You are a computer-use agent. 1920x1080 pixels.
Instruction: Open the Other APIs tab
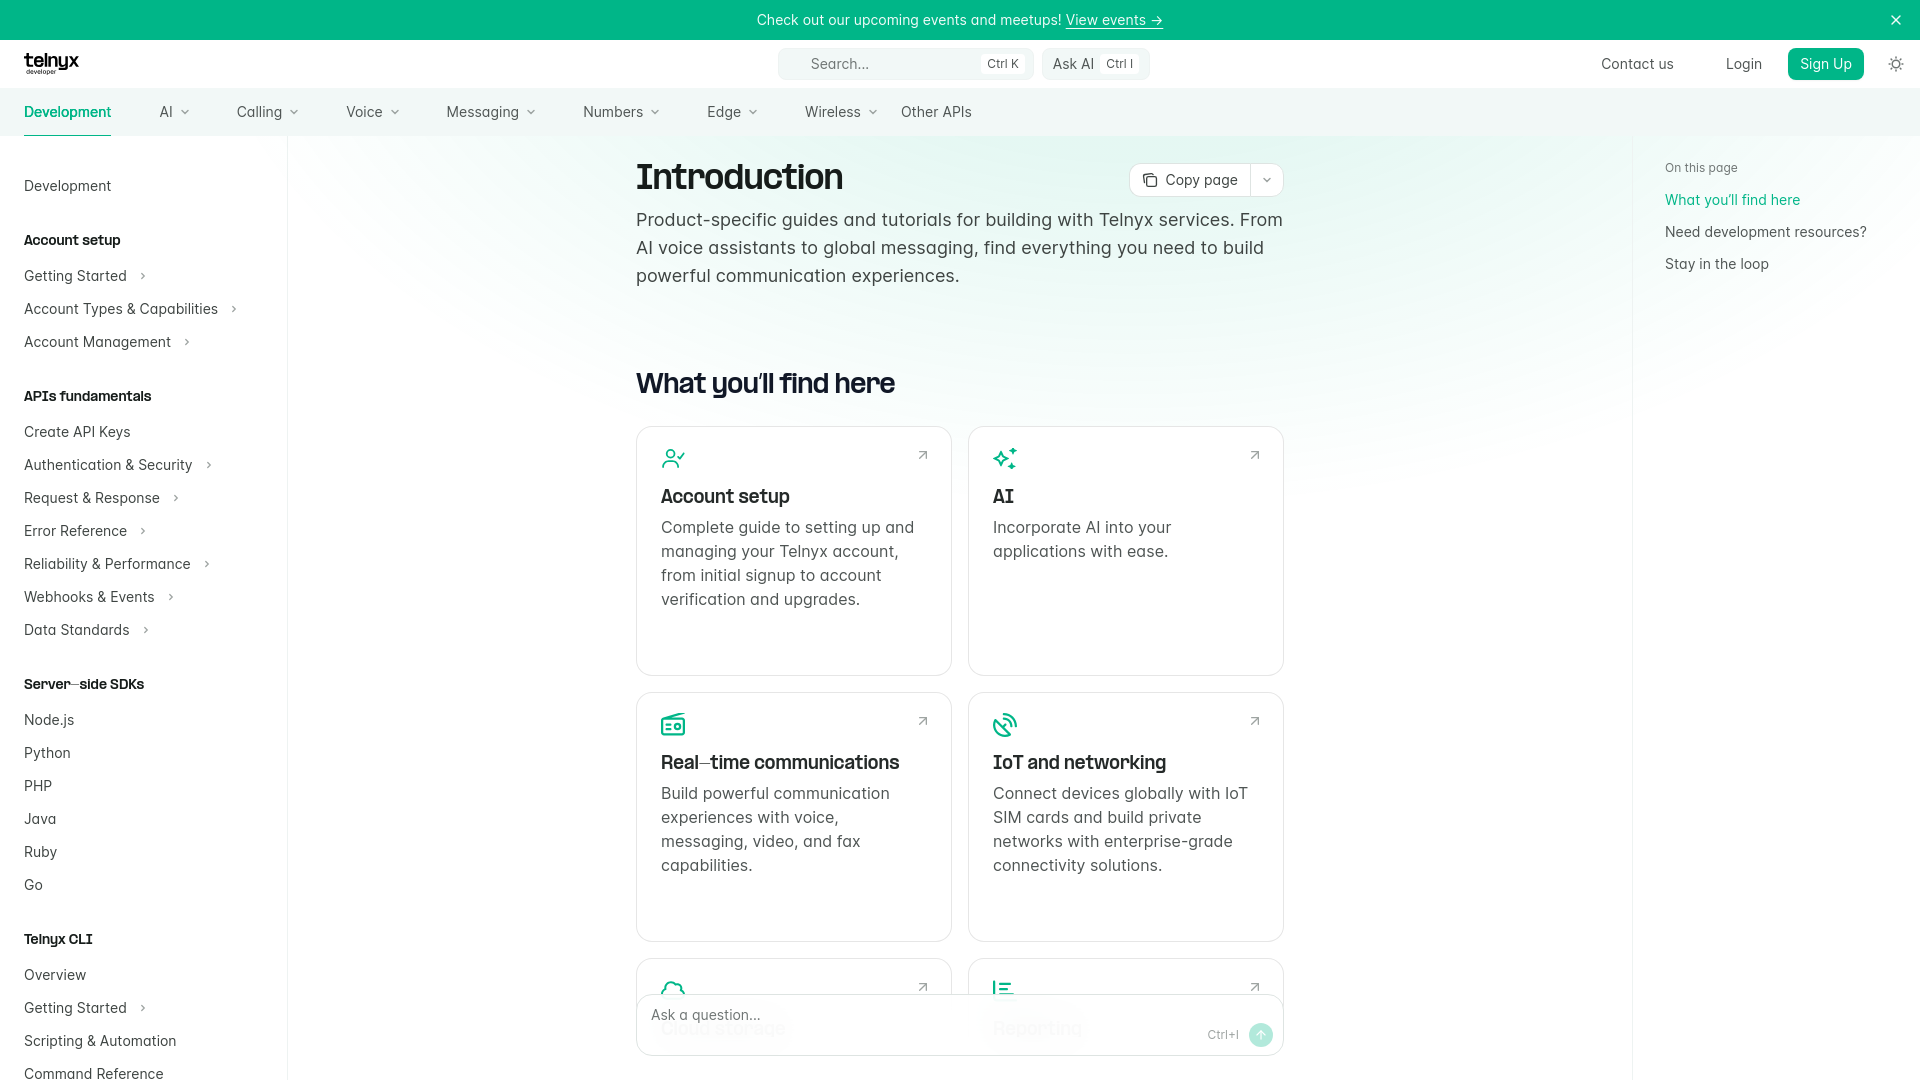[x=936, y=112]
